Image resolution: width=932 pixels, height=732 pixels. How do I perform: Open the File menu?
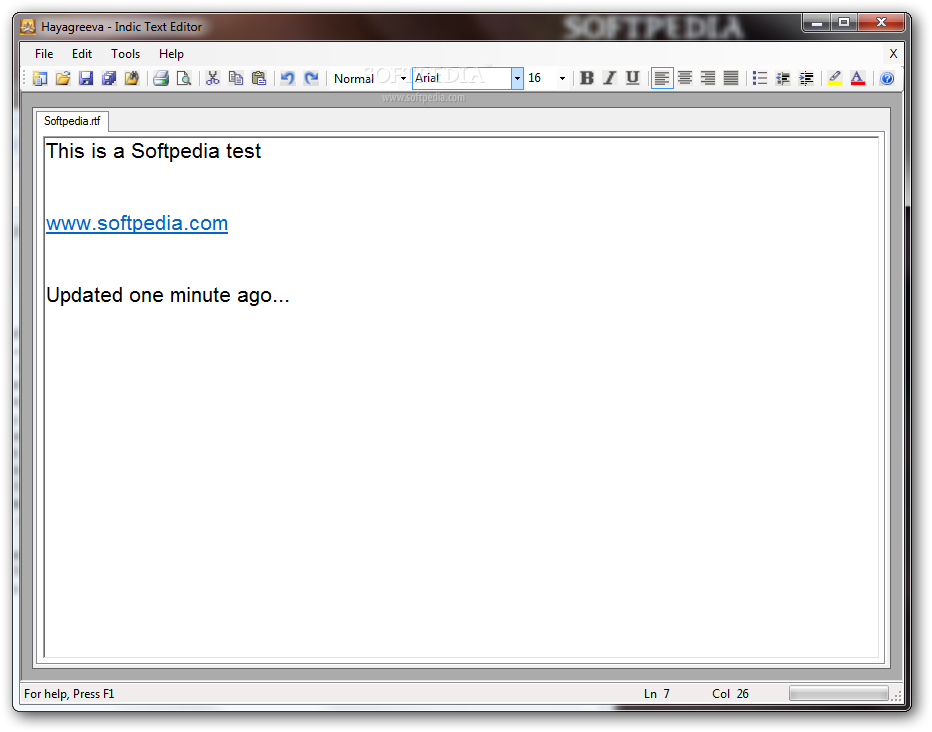[x=44, y=54]
